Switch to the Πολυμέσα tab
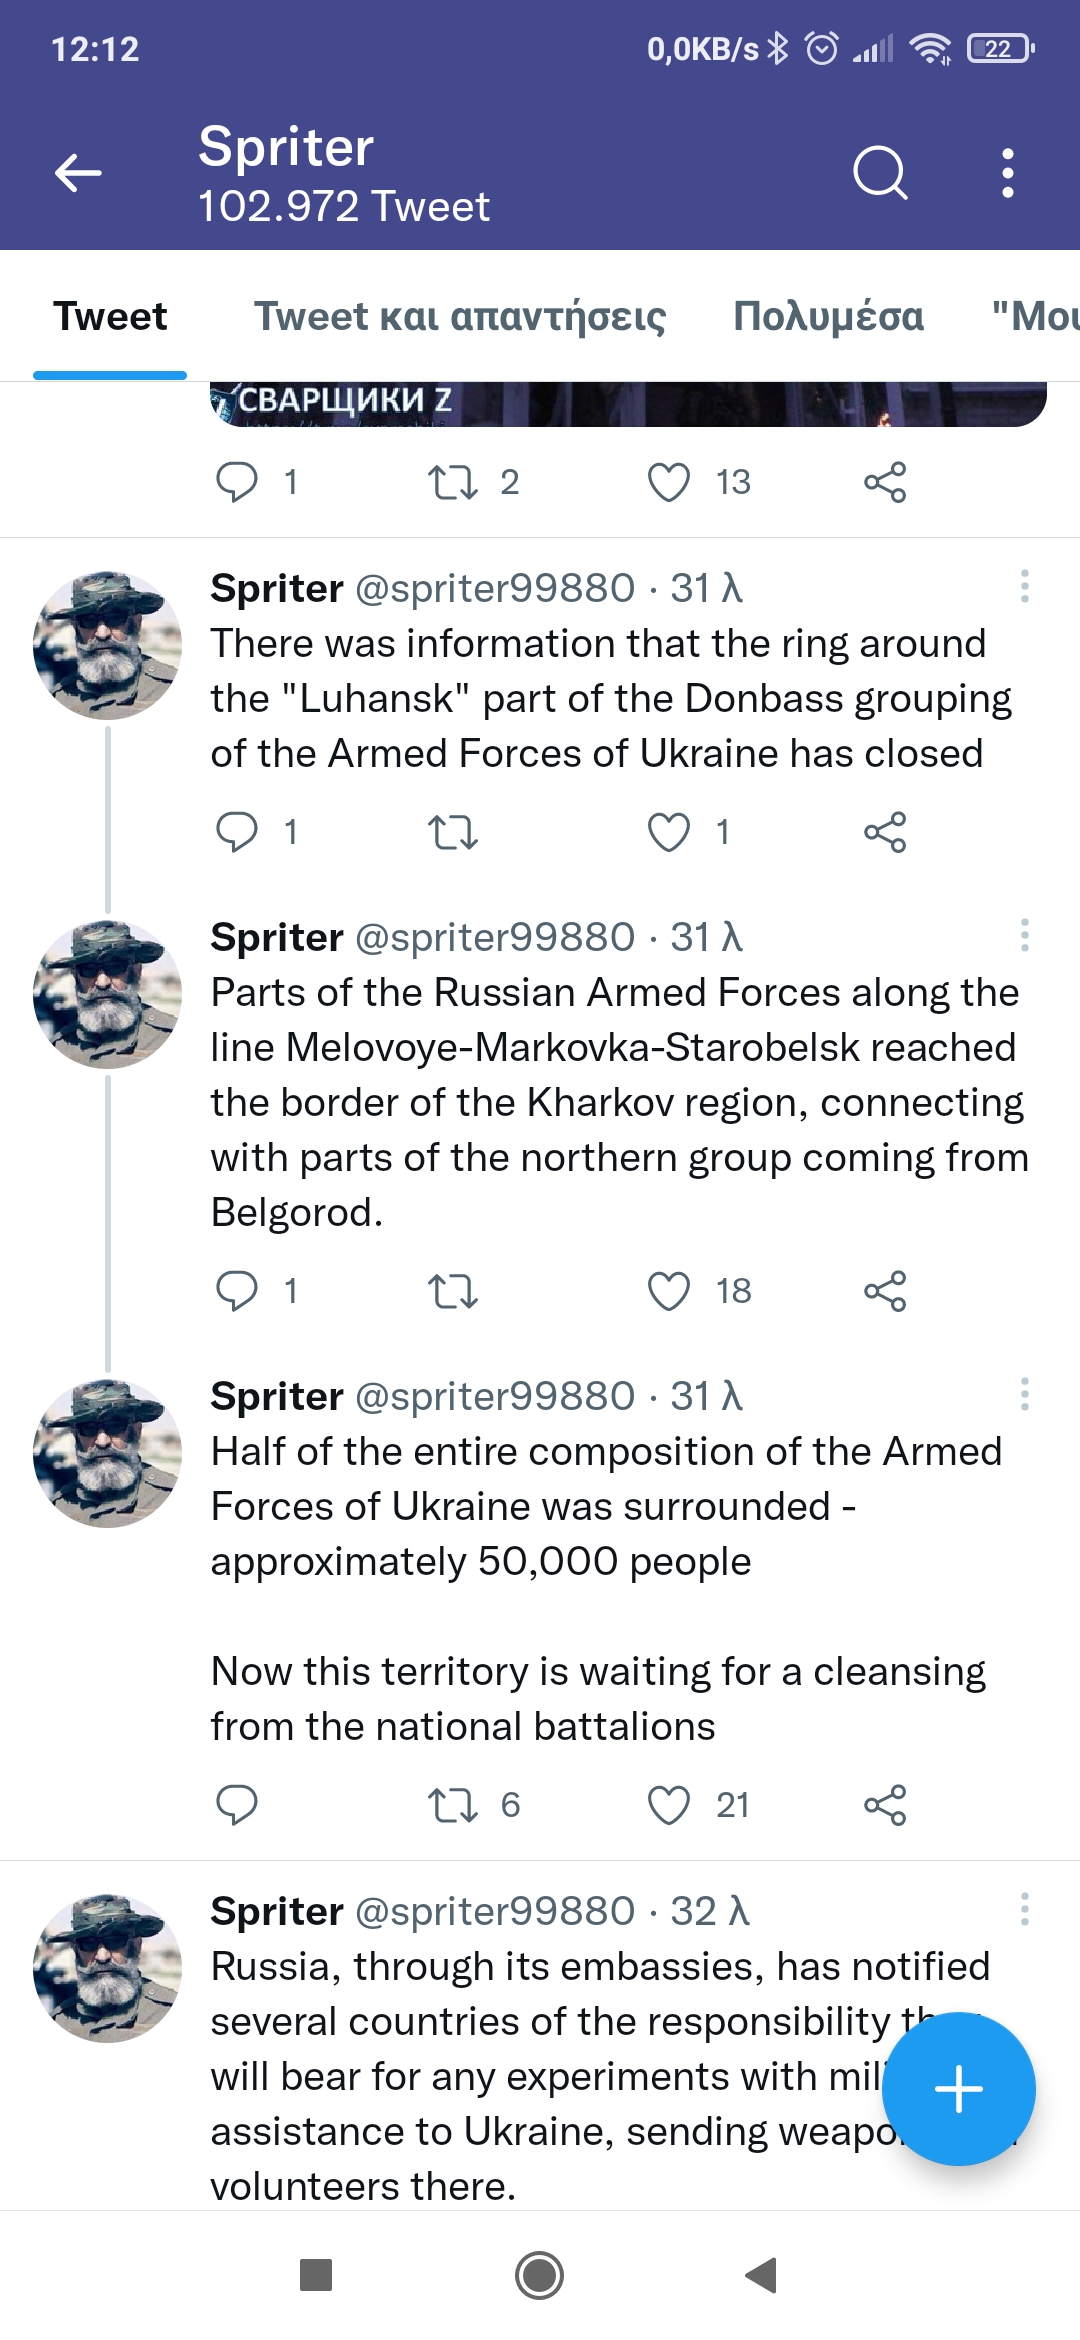The height and width of the screenshot is (2340, 1080). (828, 316)
